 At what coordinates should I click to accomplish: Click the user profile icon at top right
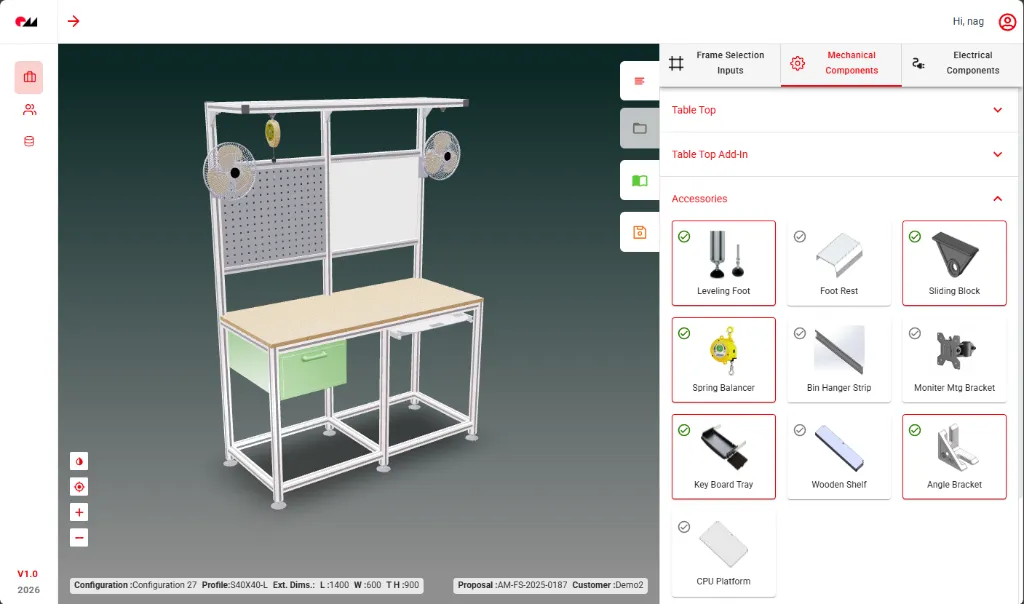click(1007, 21)
